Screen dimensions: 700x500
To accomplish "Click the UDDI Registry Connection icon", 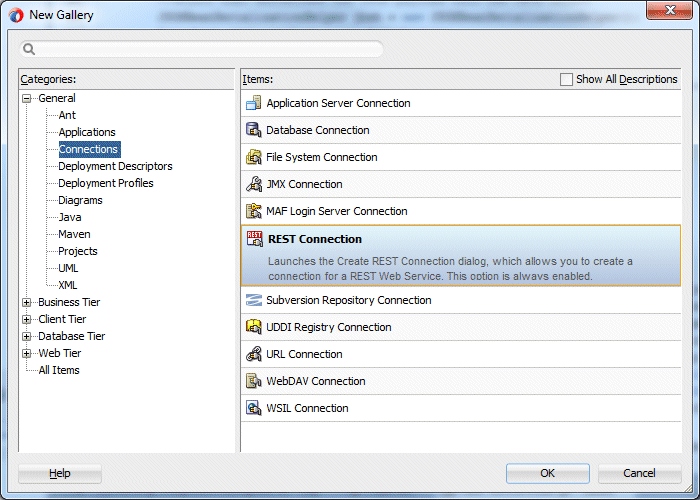I will [x=254, y=327].
